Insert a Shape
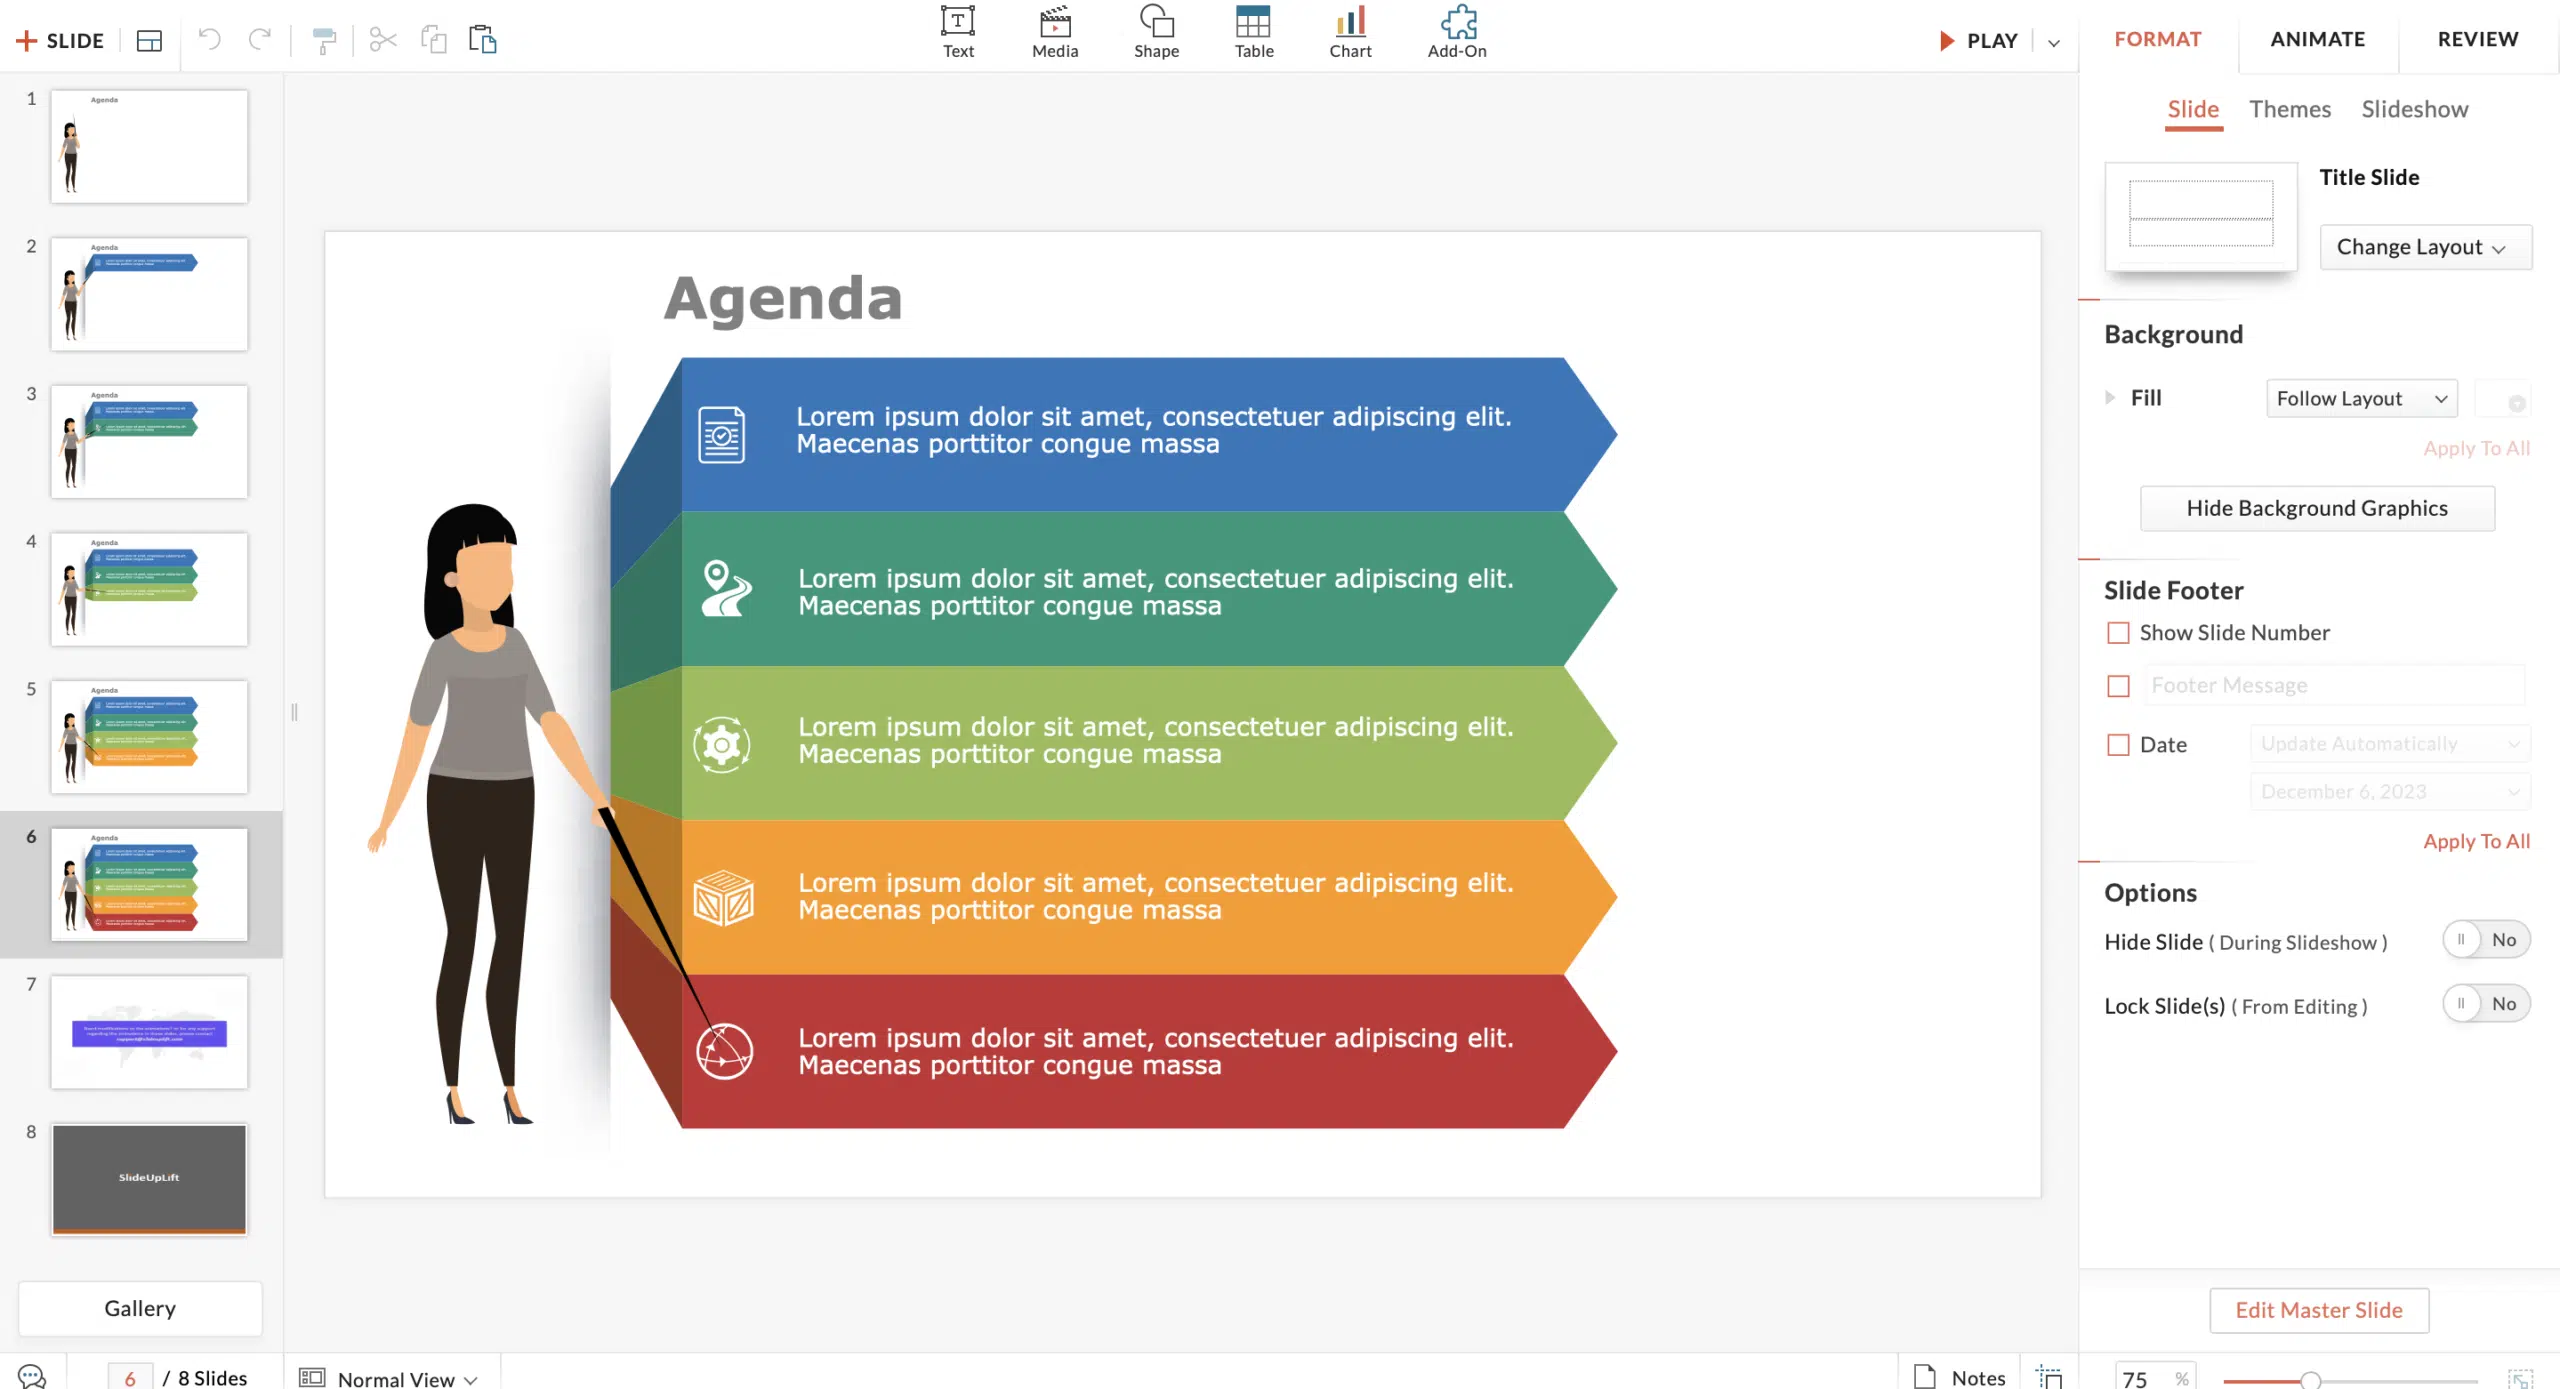This screenshot has width=2560, height=1389. click(x=1156, y=32)
